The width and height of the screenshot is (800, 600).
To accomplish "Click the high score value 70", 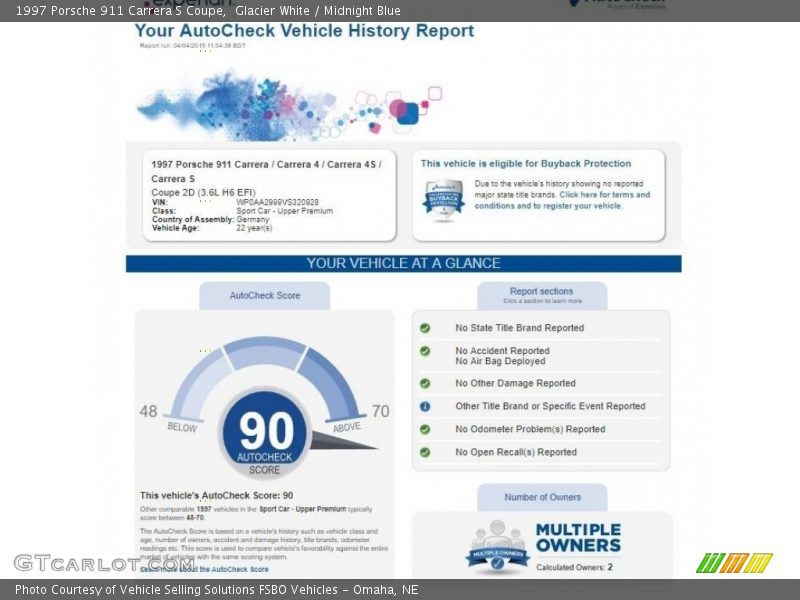I will (x=381, y=411).
